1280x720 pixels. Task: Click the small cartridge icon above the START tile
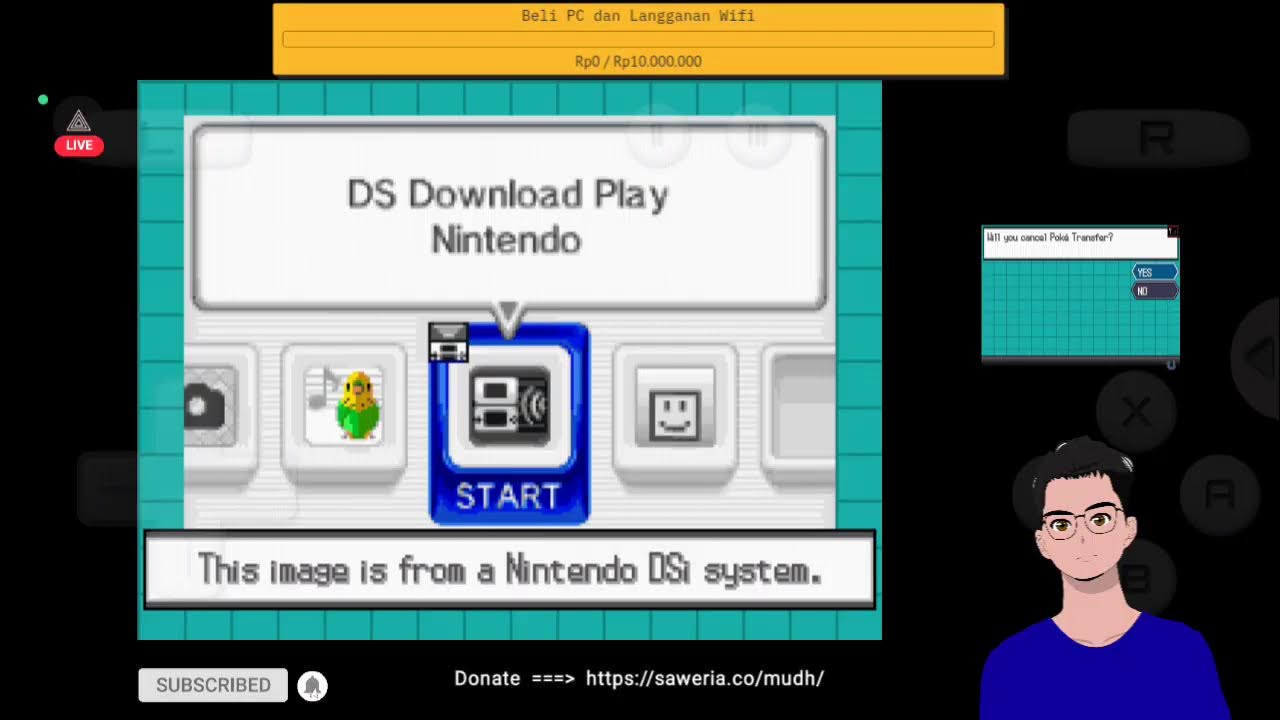(x=448, y=342)
